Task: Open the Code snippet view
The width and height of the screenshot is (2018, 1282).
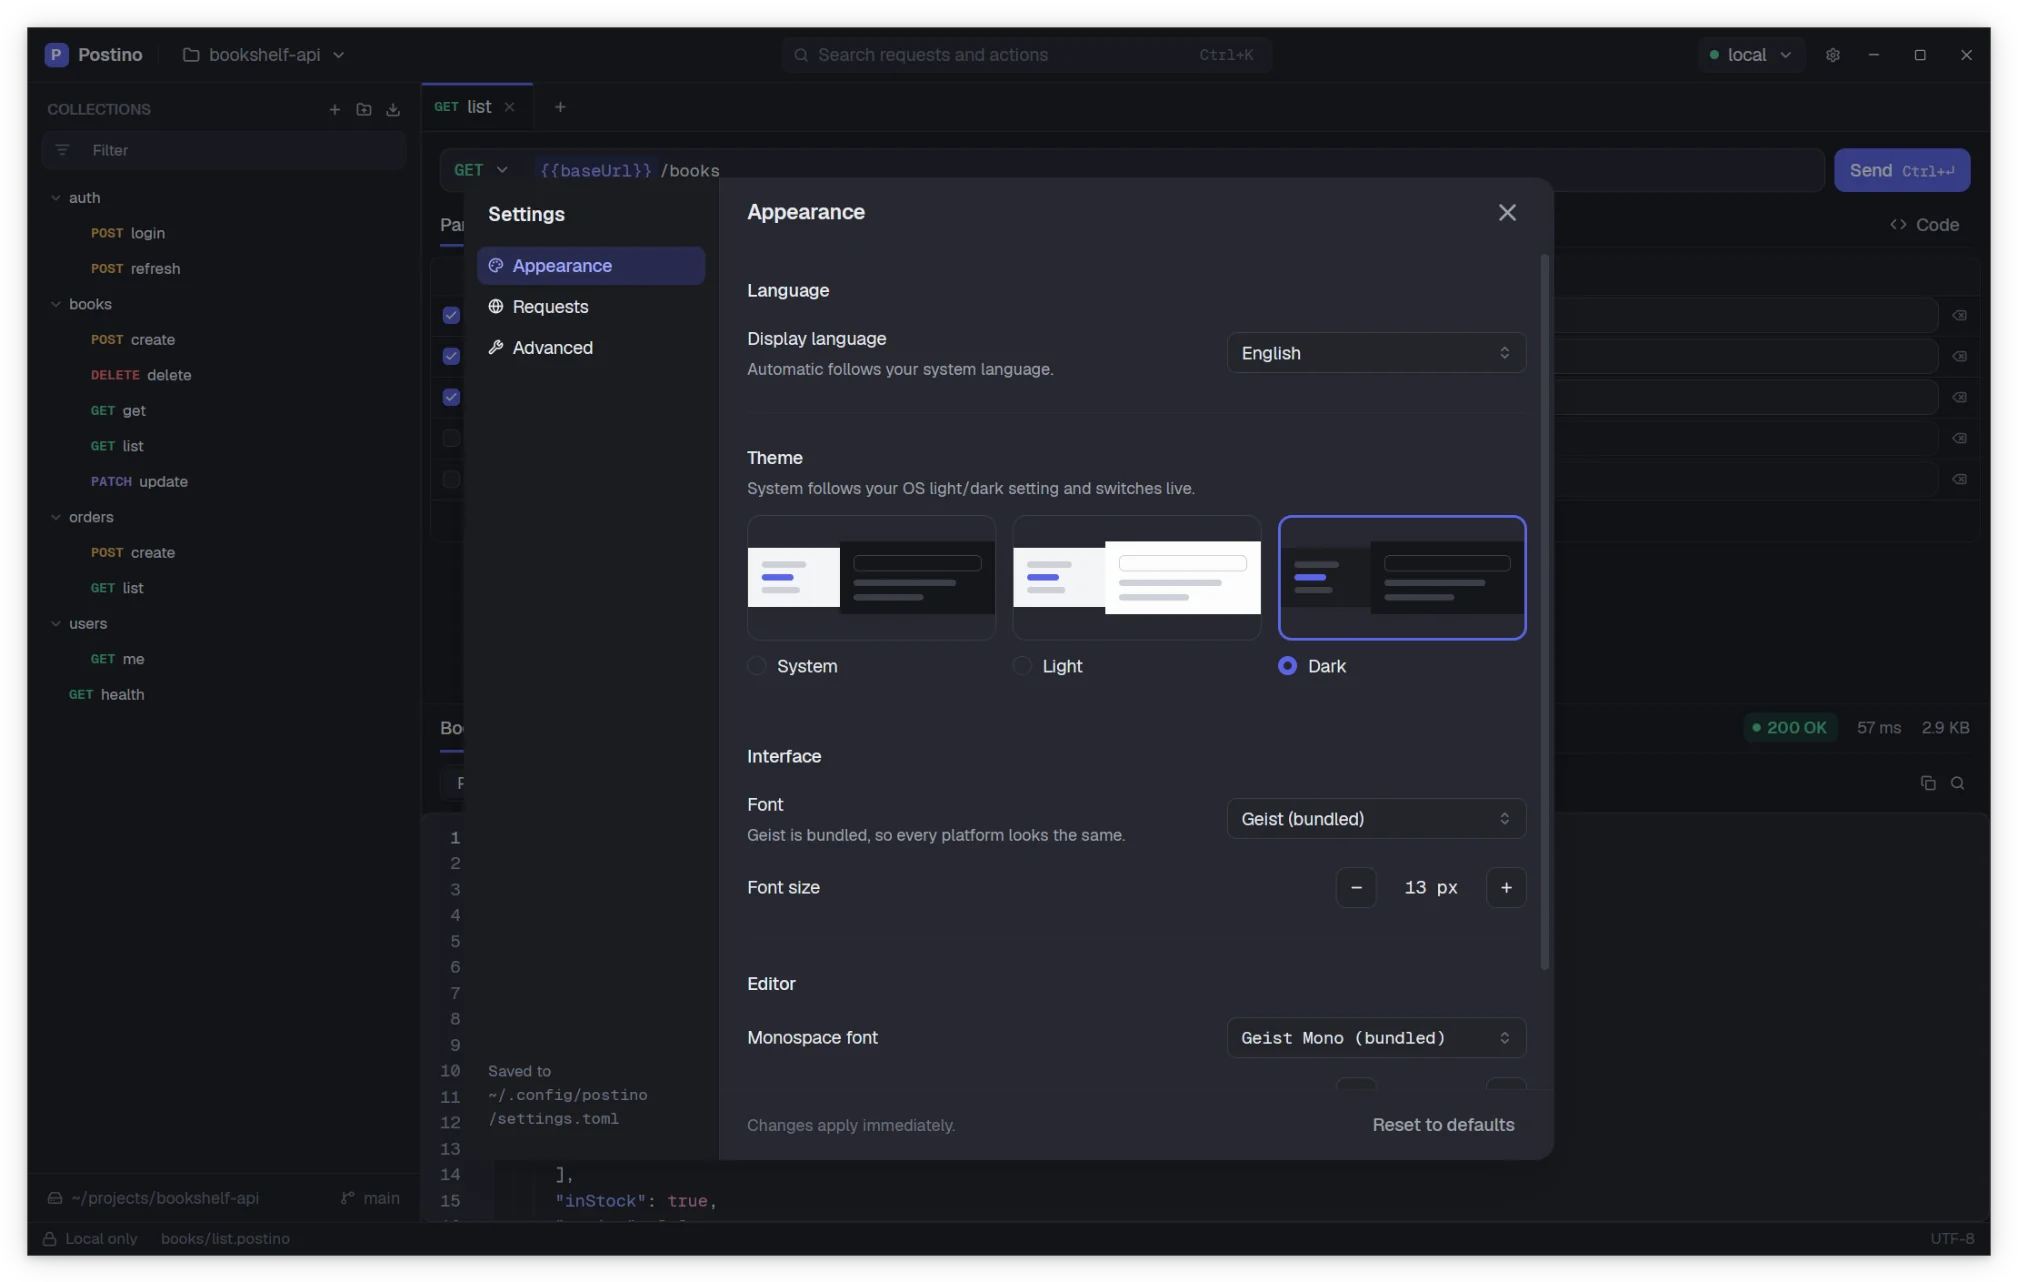Action: (x=1924, y=225)
